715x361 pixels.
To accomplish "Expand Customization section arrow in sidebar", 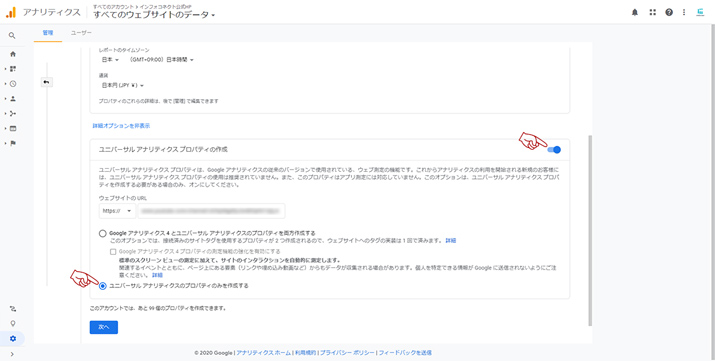I will coord(5,69).
